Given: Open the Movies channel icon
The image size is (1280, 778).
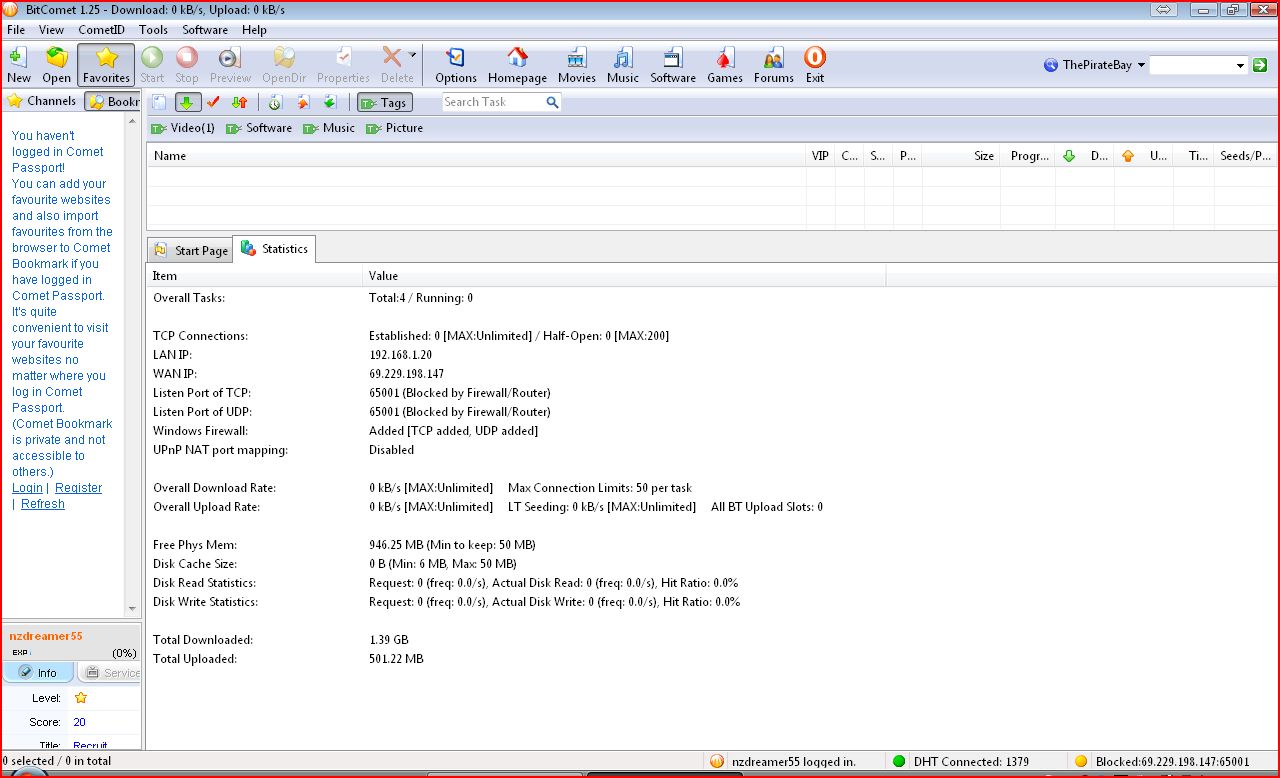Looking at the screenshot, I should tap(577, 64).
